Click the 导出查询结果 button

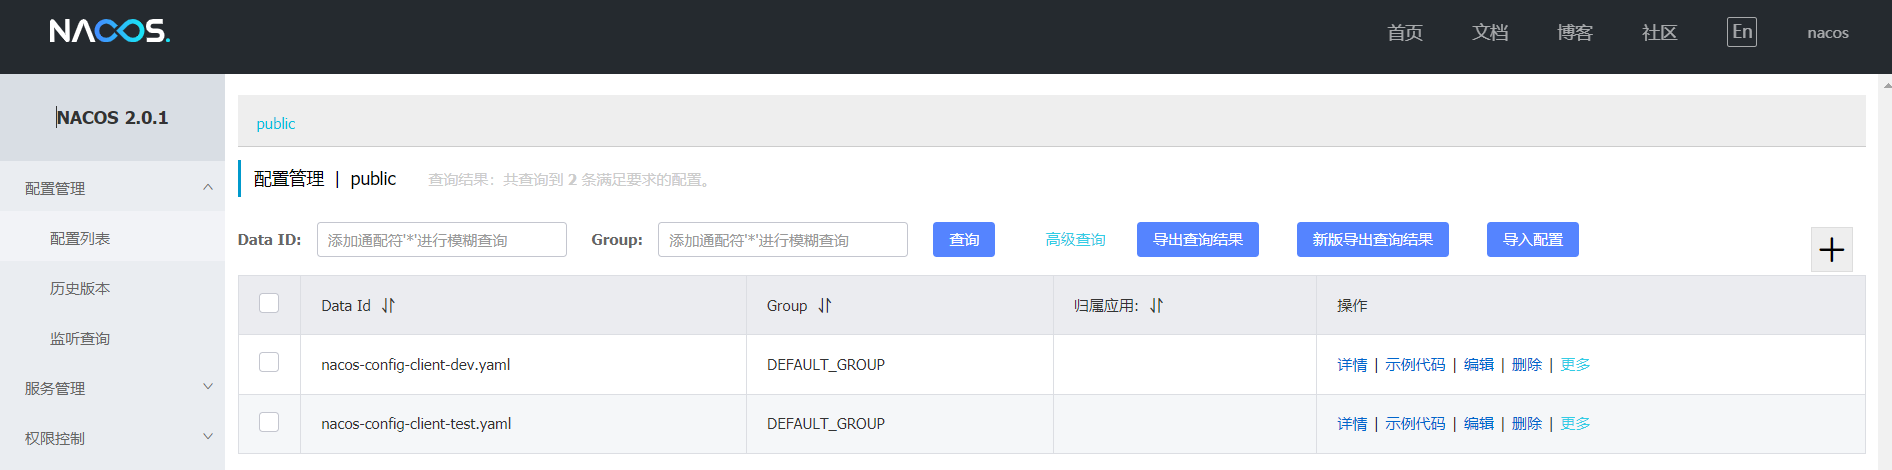click(x=1198, y=240)
